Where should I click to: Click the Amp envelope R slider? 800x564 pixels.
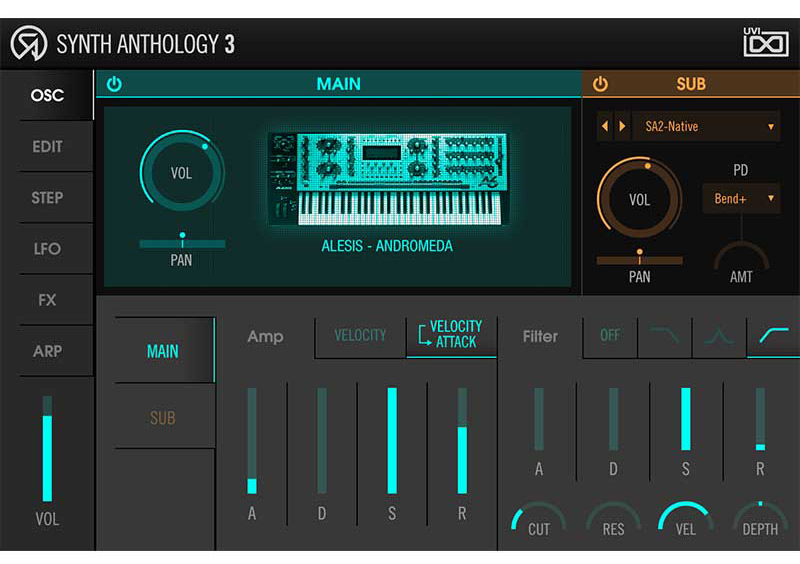click(462, 440)
